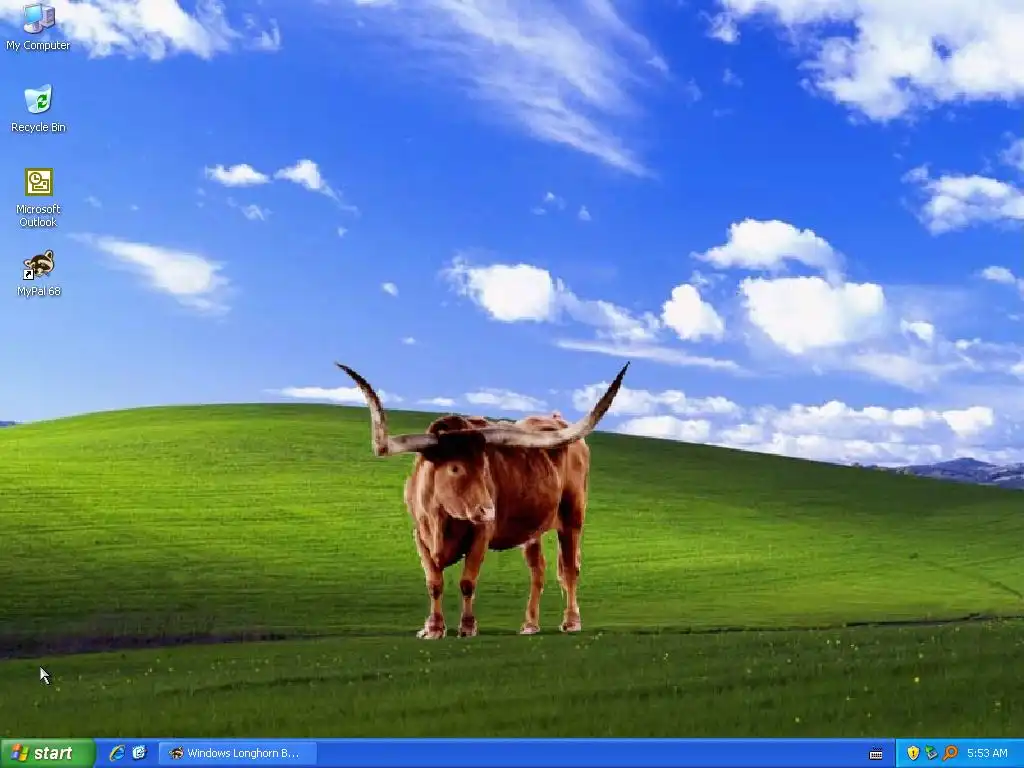Image resolution: width=1024 pixels, height=768 pixels.
Task: Select the My Computer desktop icon
Action: pyautogui.click(x=38, y=26)
